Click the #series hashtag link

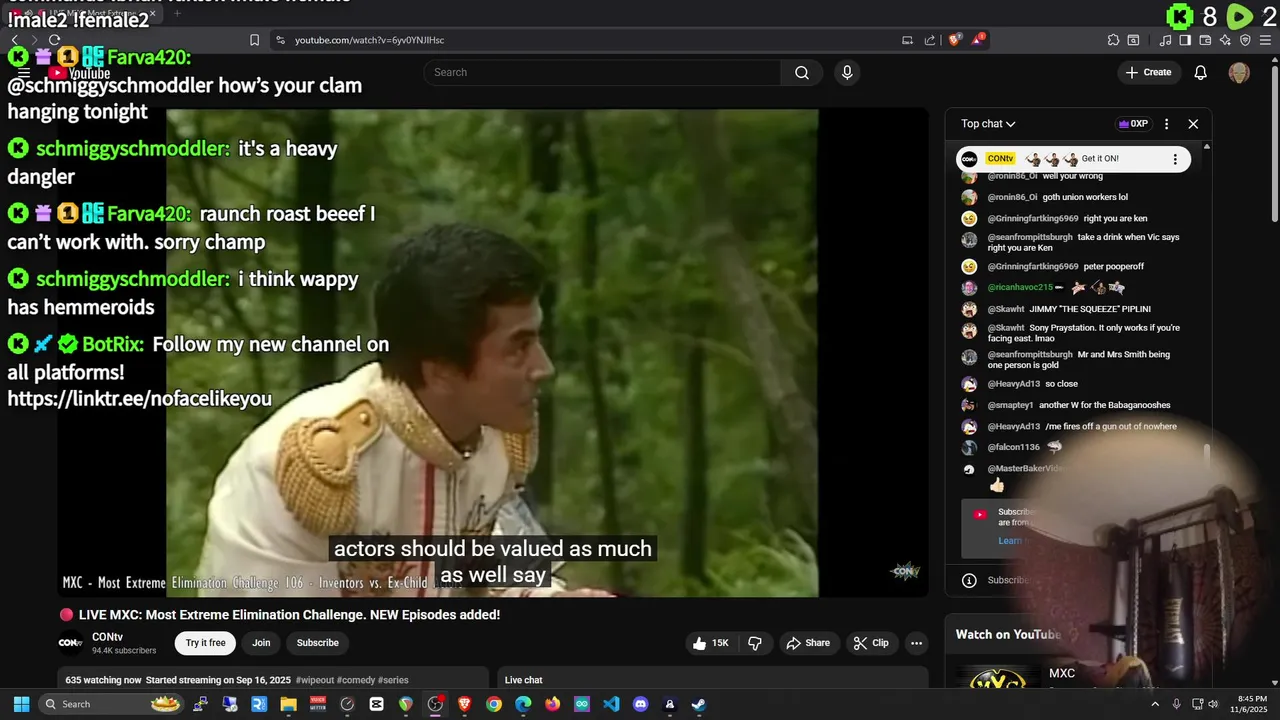(393, 680)
